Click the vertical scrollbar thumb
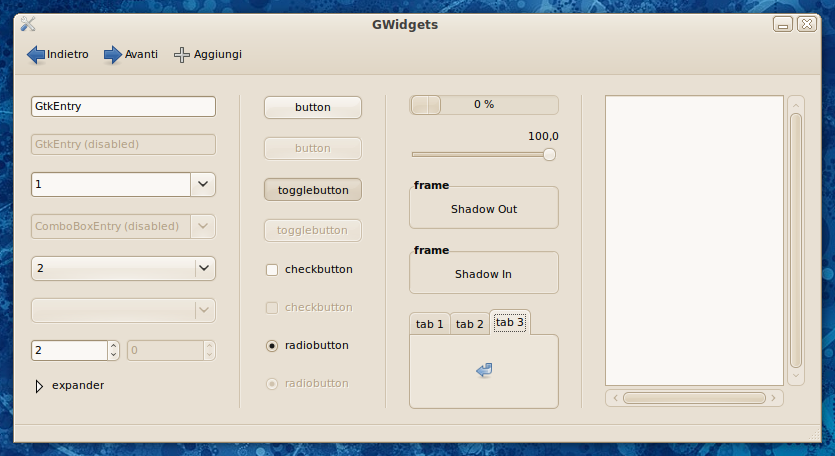 coord(796,240)
